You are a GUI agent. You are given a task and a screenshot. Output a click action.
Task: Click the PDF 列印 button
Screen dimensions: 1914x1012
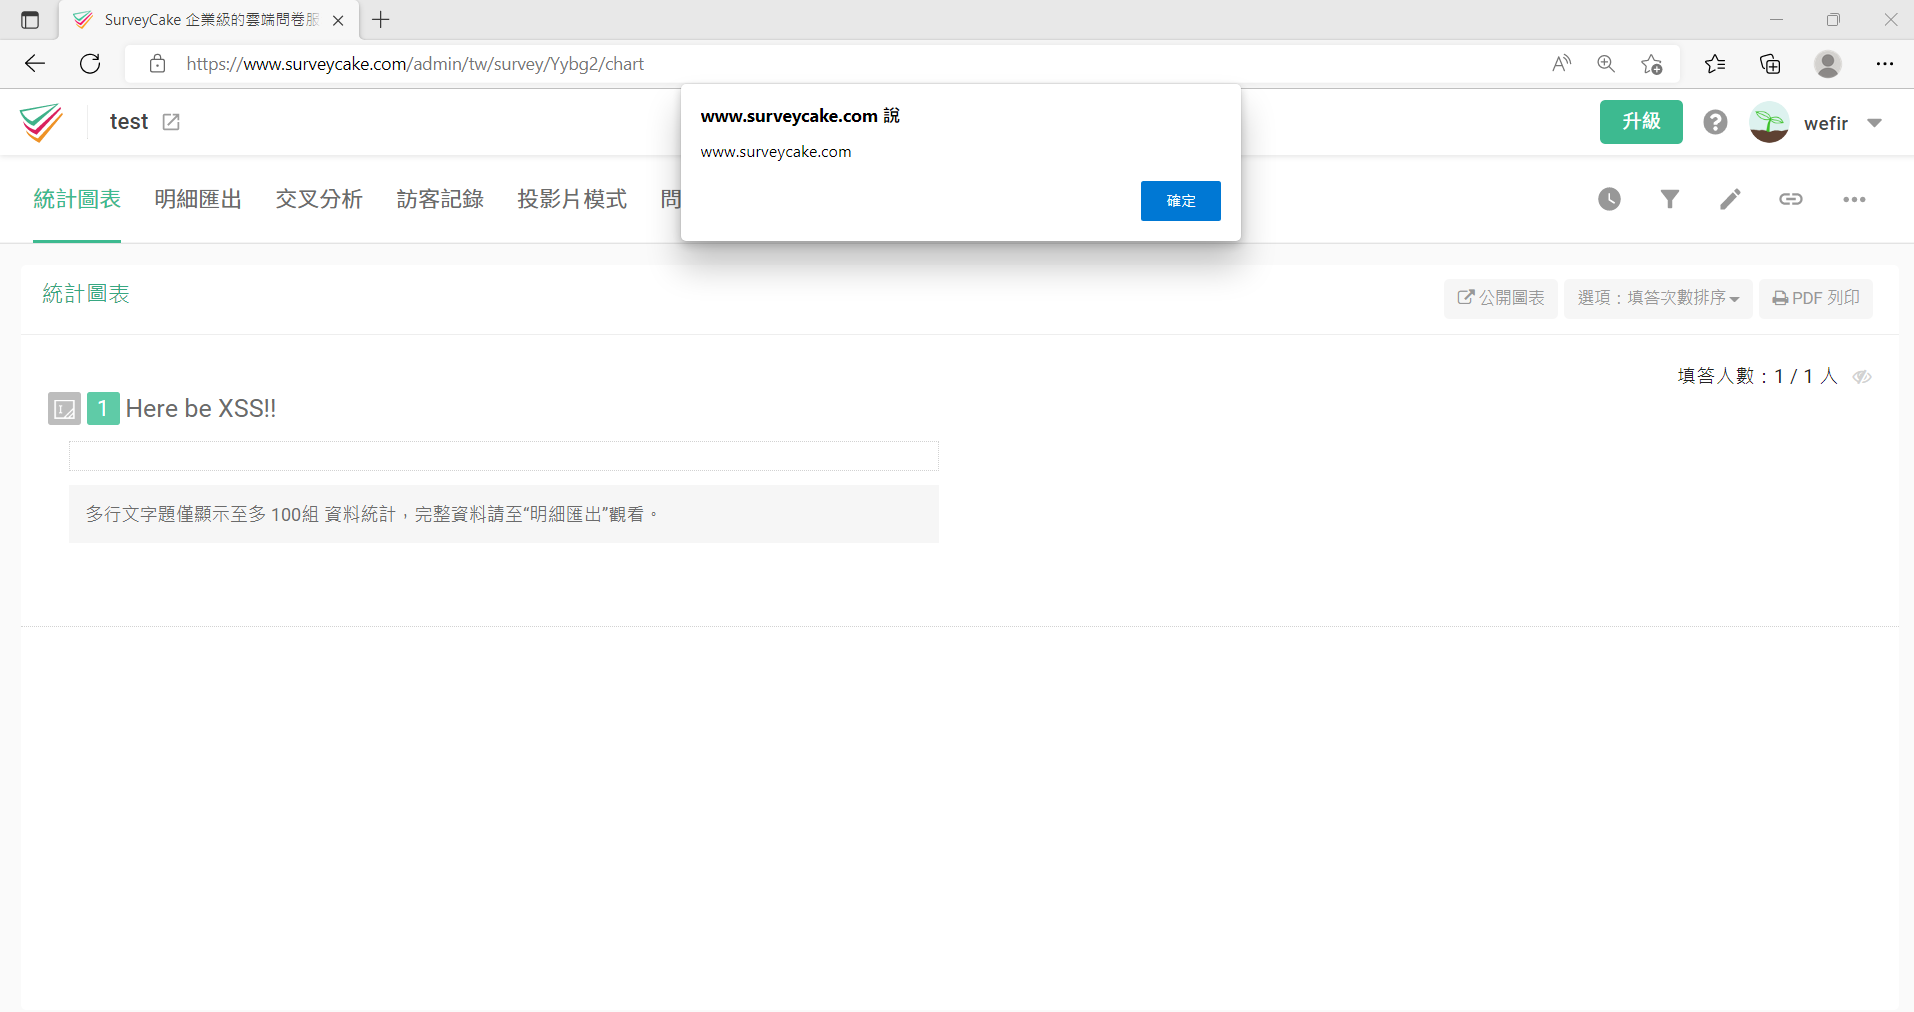(1816, 298)
